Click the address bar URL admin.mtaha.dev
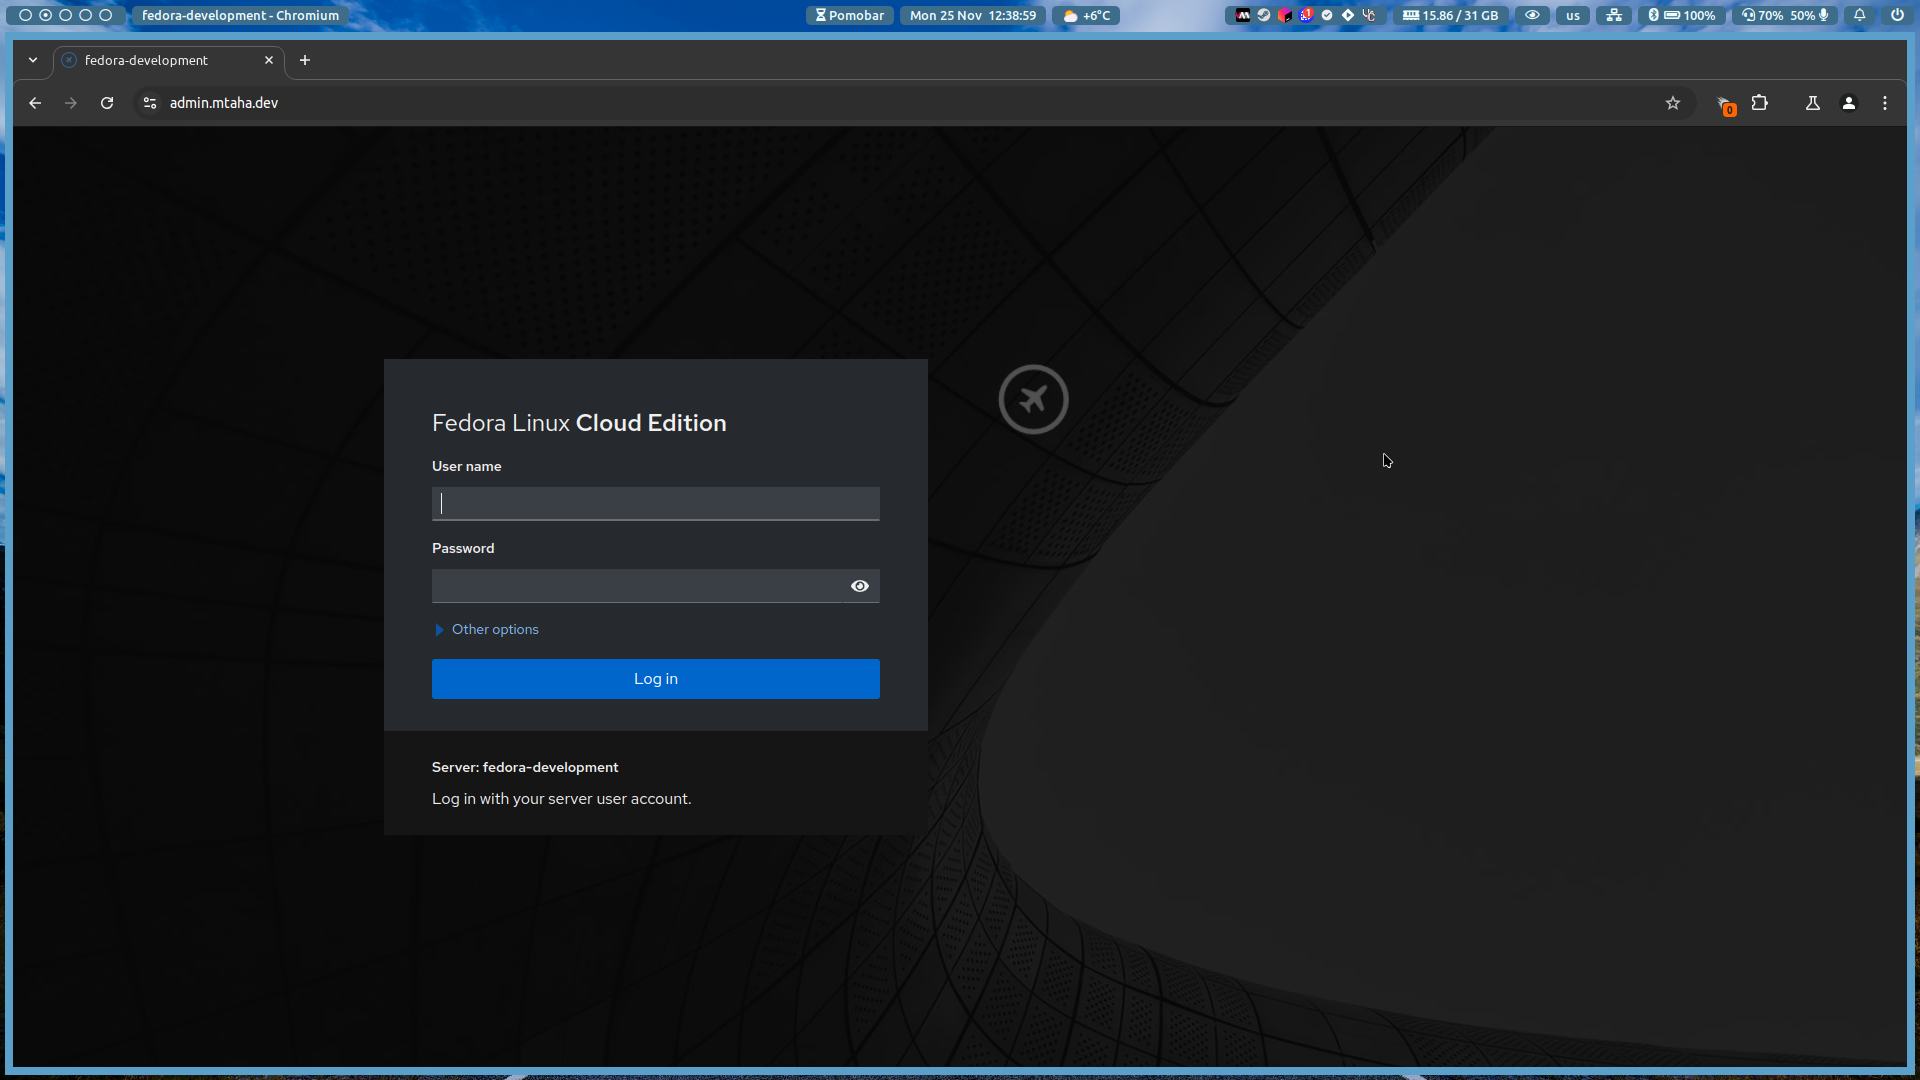Screen dimensions: 1920x1080 [x=224, y=103]
